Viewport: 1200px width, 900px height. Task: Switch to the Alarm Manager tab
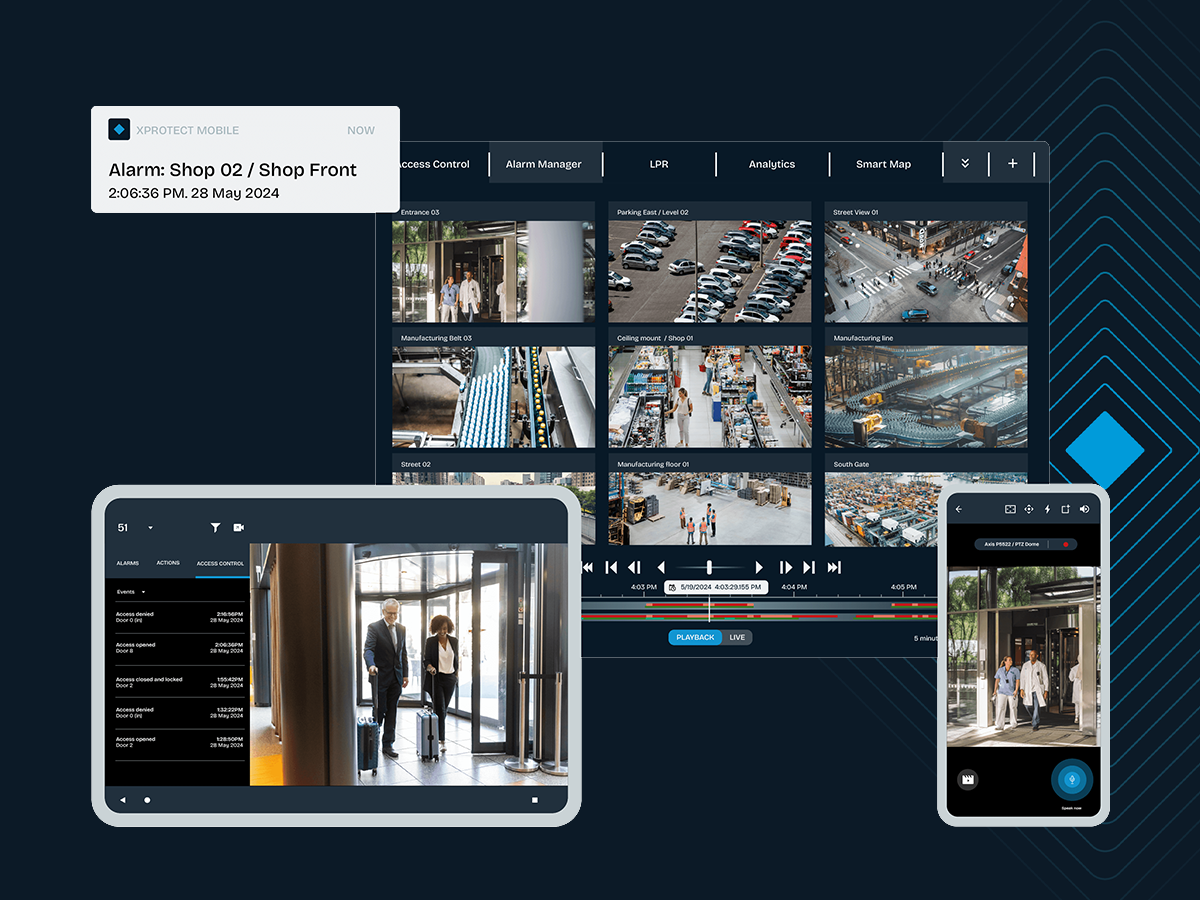point(544,164)
